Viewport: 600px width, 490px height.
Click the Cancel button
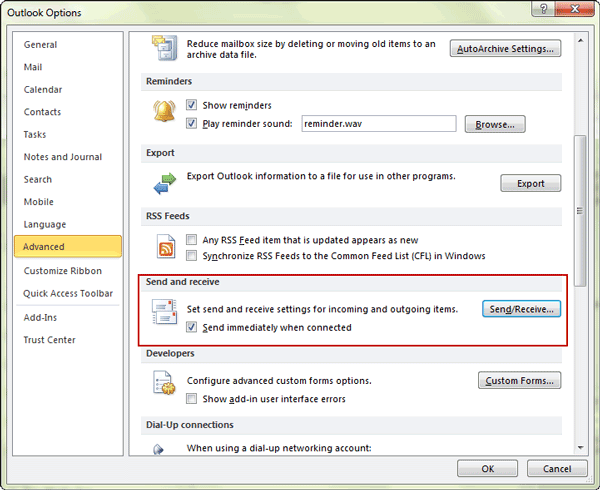point(557,469)
